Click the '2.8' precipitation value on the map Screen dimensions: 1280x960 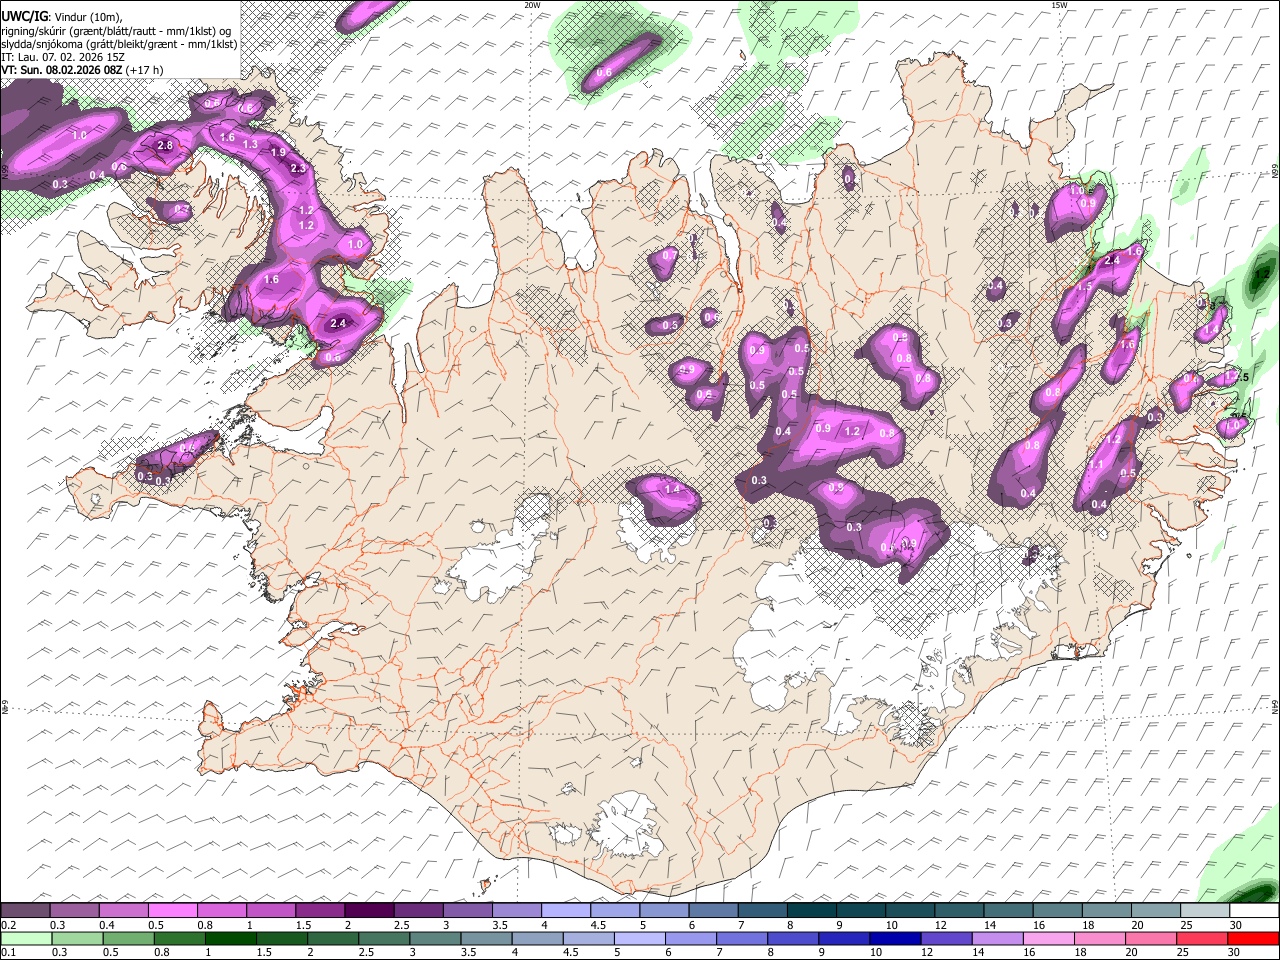[166, 146]
